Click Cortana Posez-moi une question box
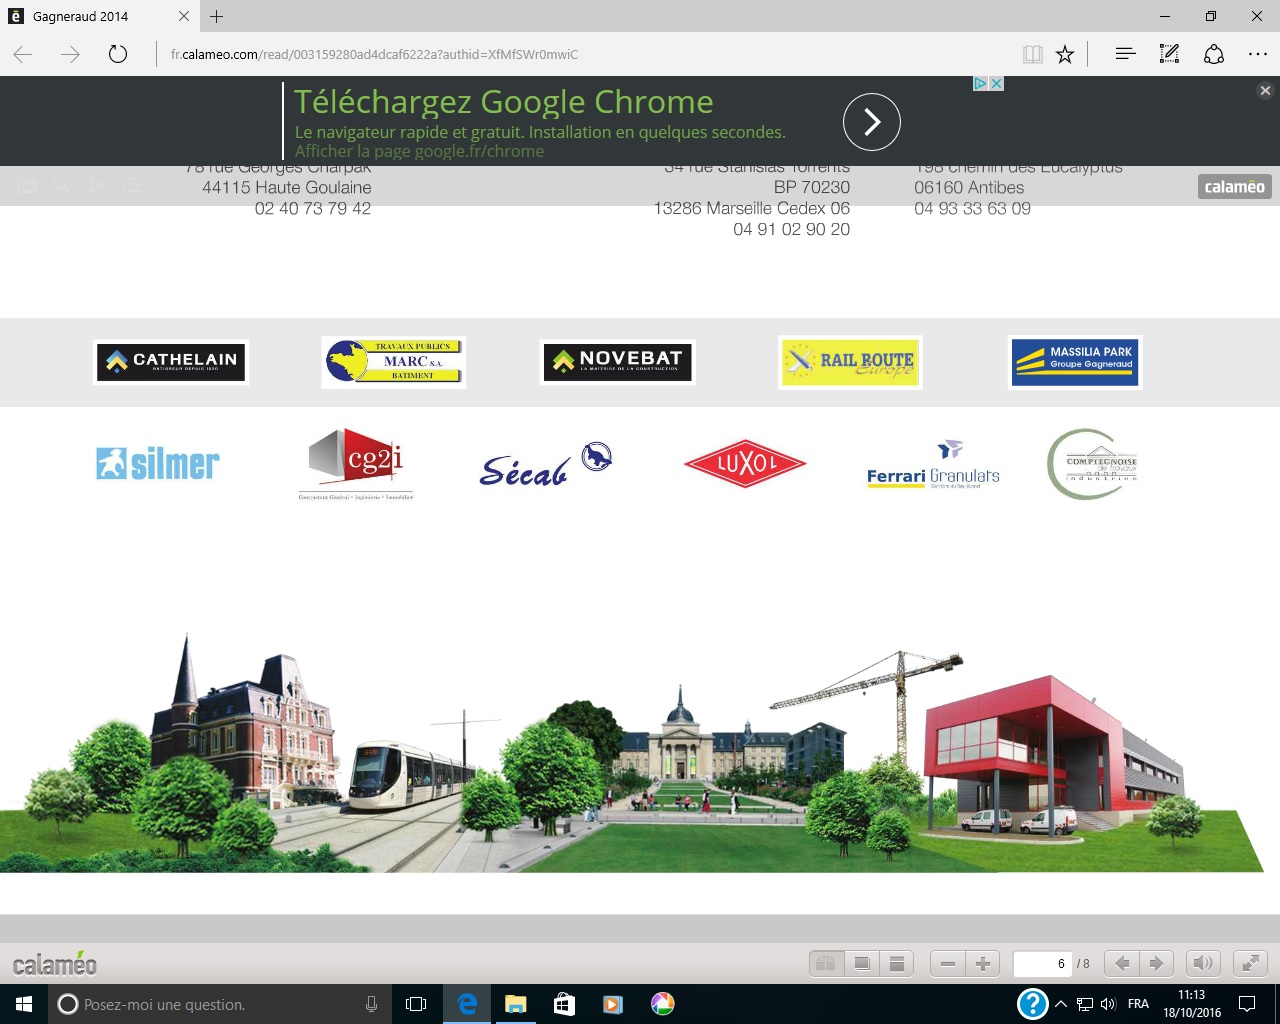This screenshot has width=1280, height=1024. [220, 1004]
